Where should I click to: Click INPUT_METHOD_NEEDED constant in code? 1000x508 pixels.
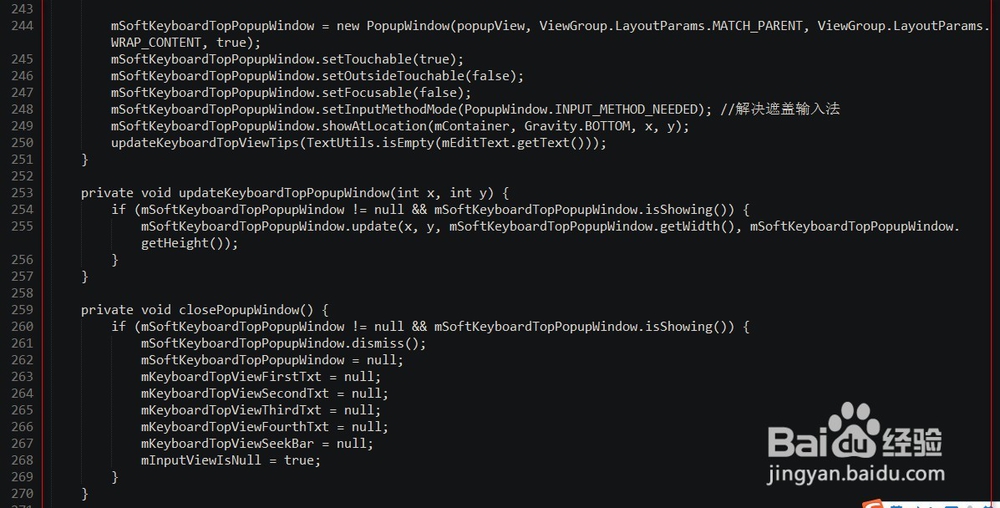(x=626, y=110)
